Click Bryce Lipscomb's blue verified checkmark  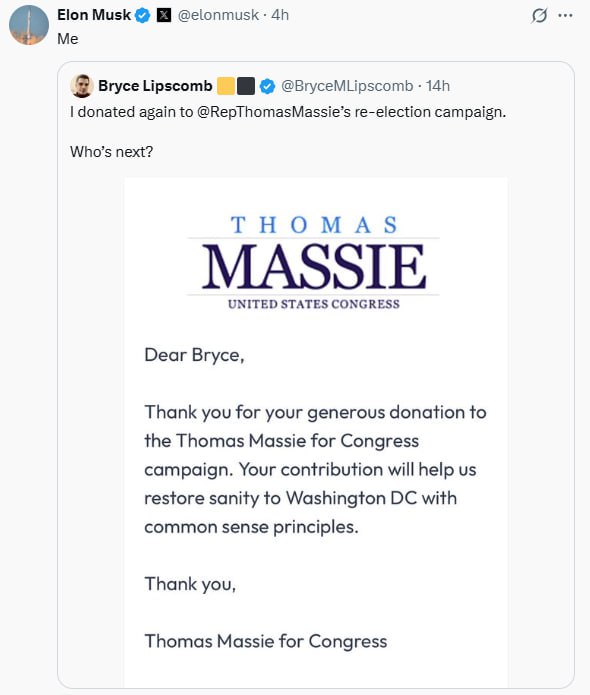tap(267, 86)
